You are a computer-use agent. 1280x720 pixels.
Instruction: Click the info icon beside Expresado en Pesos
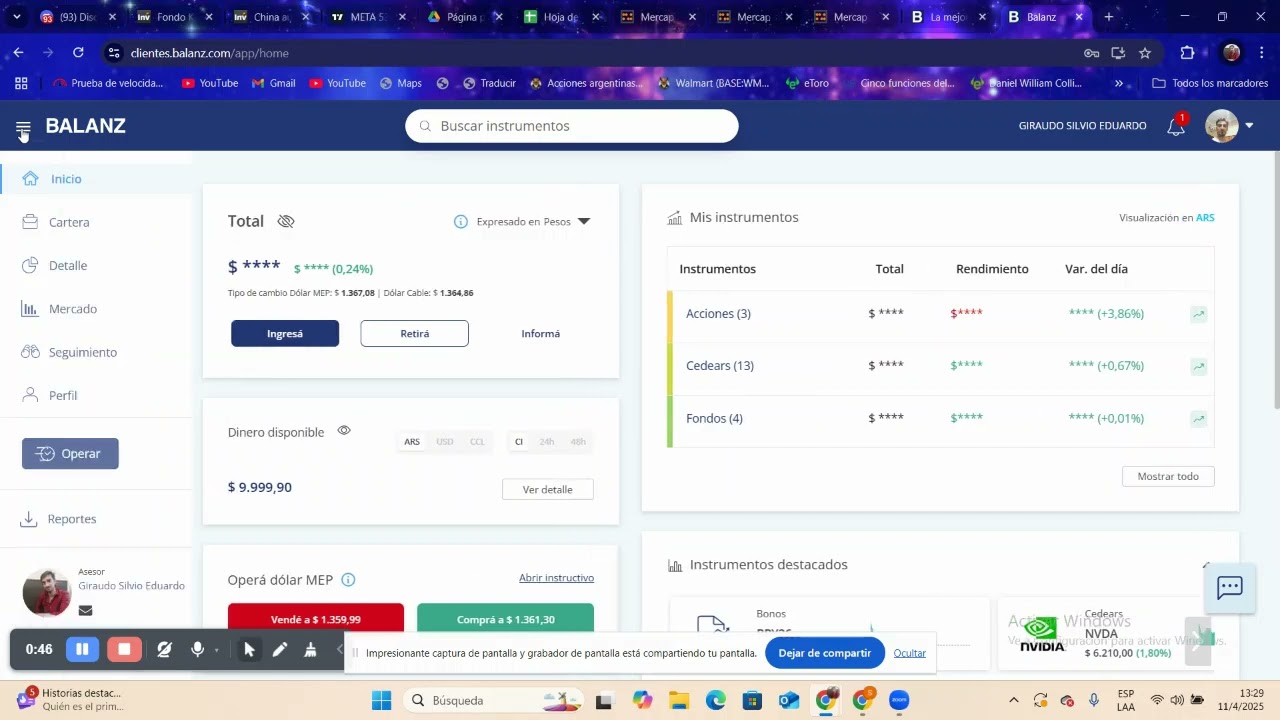click(461, 222)
